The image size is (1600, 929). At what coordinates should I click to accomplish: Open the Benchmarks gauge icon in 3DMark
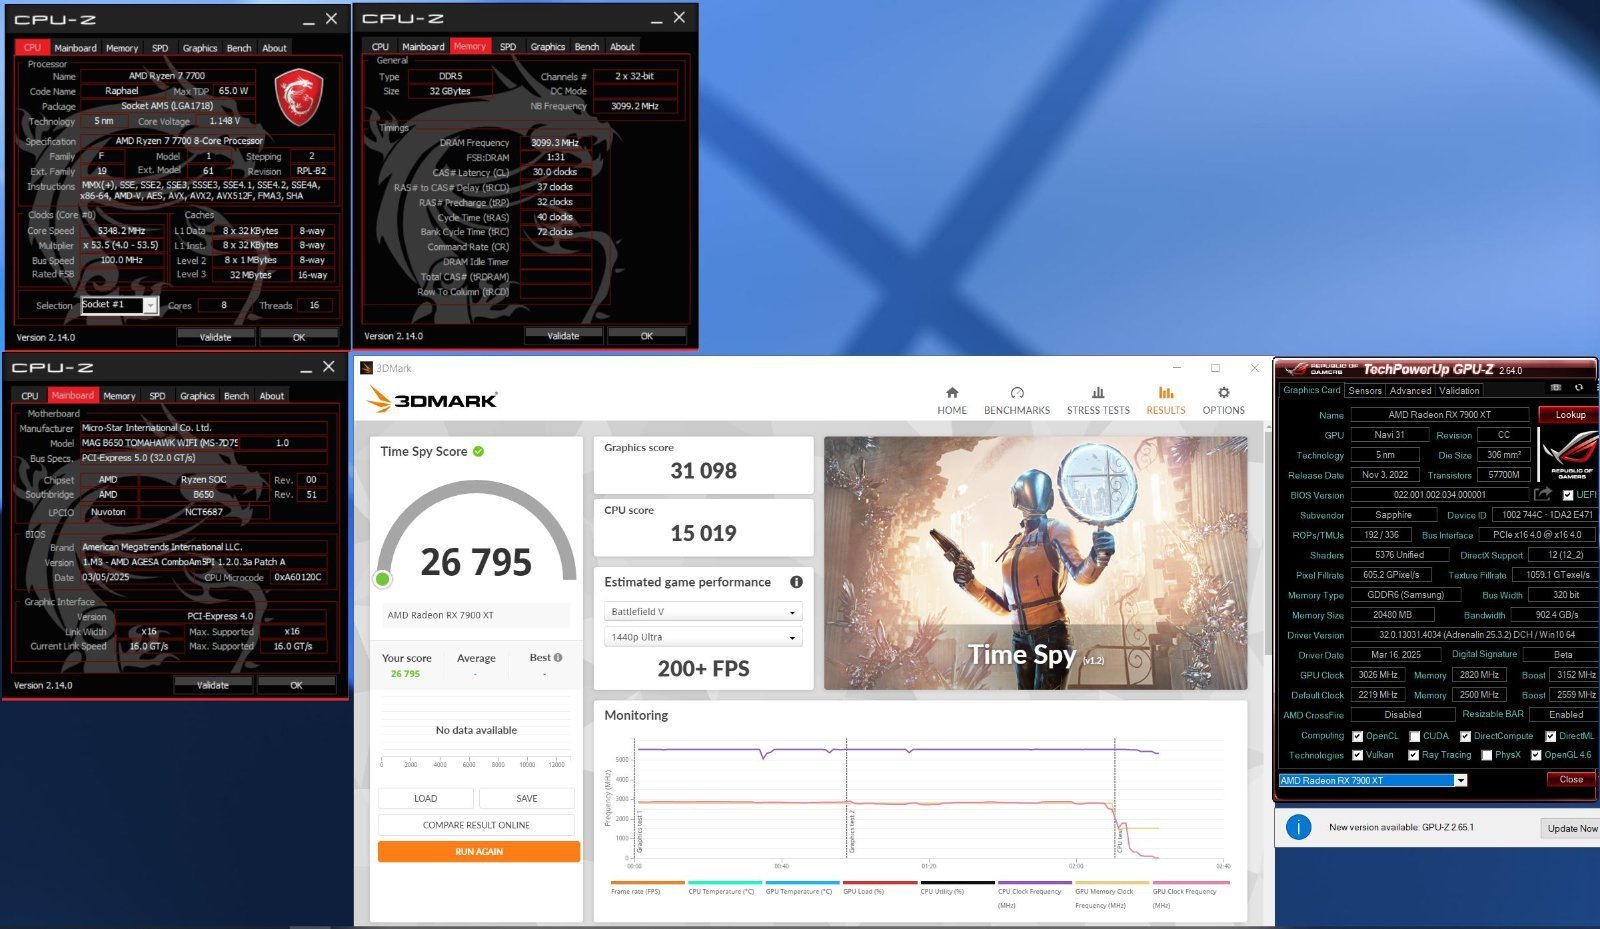[x=1017, y=393]
